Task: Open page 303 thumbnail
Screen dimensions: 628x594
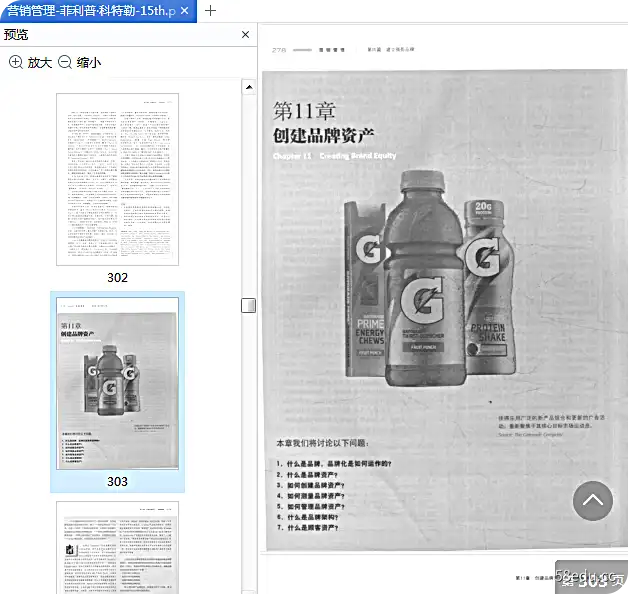Action: [117, 383]
